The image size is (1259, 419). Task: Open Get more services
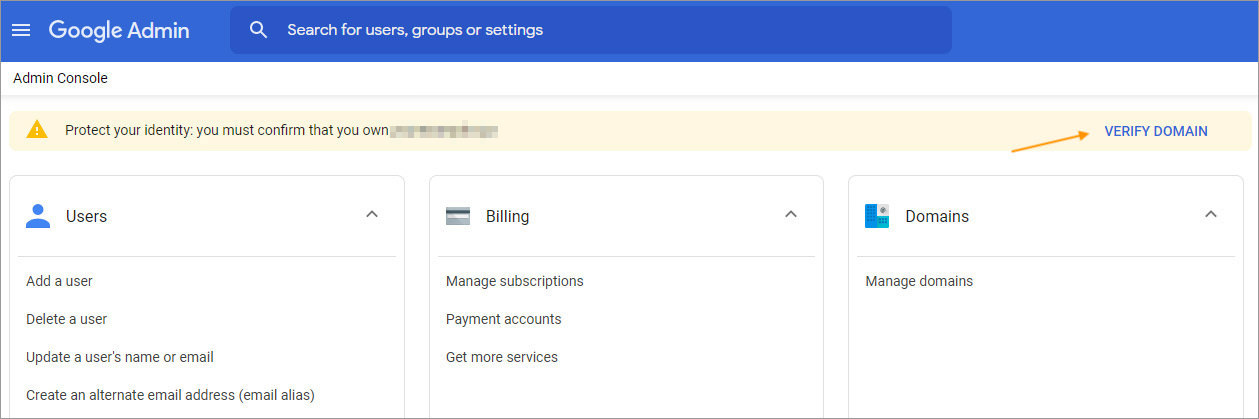[x=502, y=357]
